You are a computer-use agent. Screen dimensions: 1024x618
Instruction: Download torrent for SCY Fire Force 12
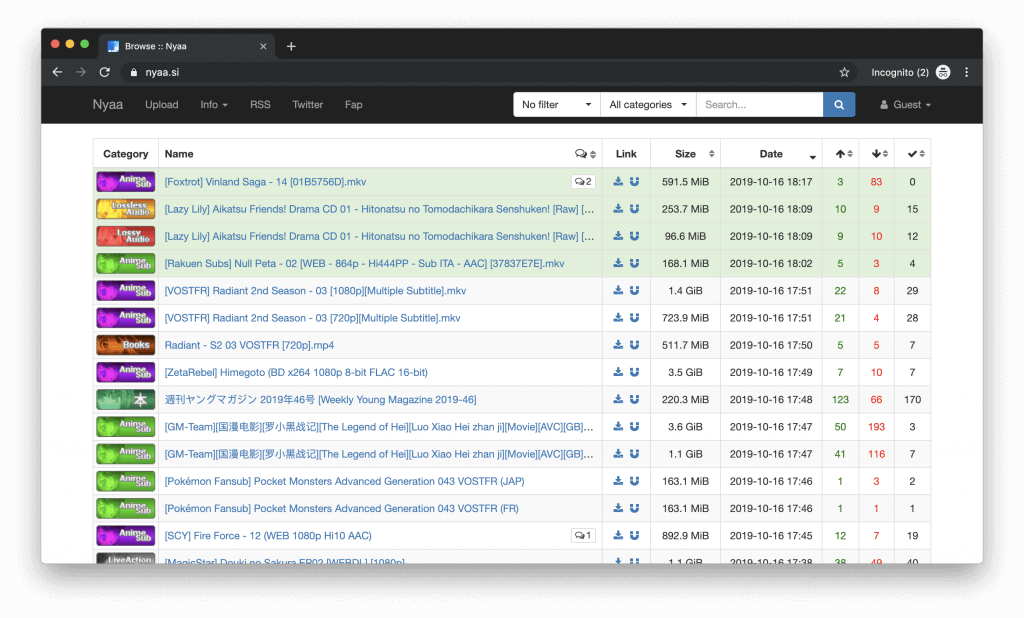click(618, 536)
